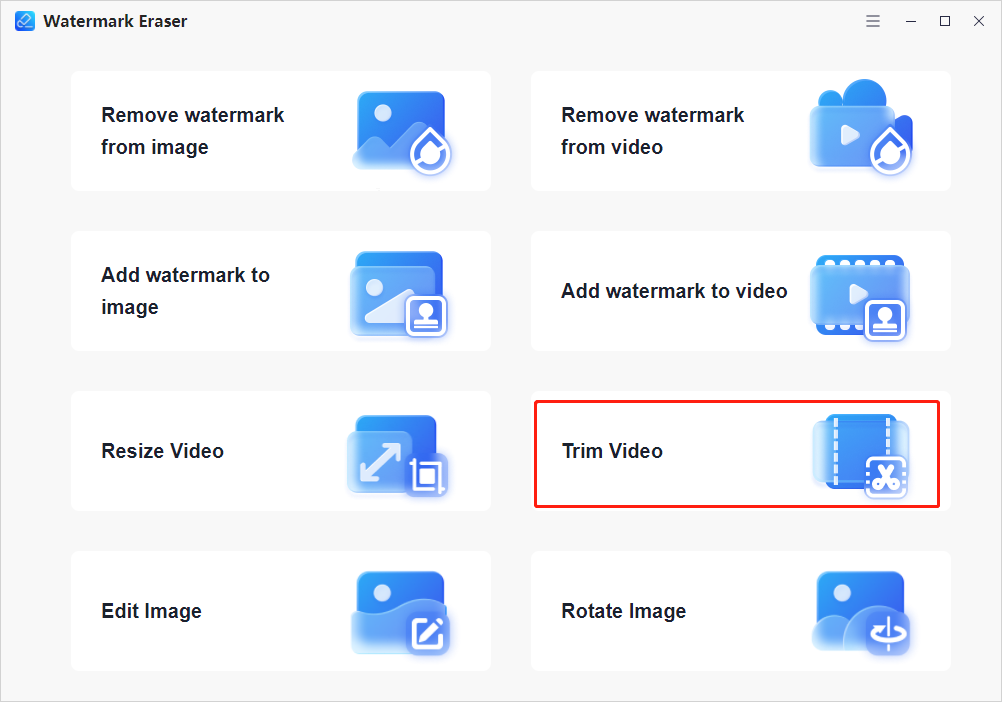Close the Watermark Eraser window
The height and width of the screenshot is (702, 1002).
[978, 21]
